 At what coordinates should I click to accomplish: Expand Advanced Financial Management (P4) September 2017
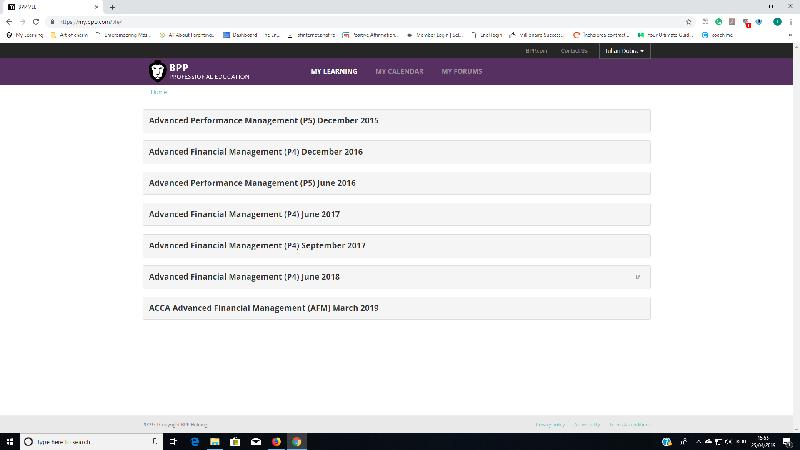coord(396,245)
